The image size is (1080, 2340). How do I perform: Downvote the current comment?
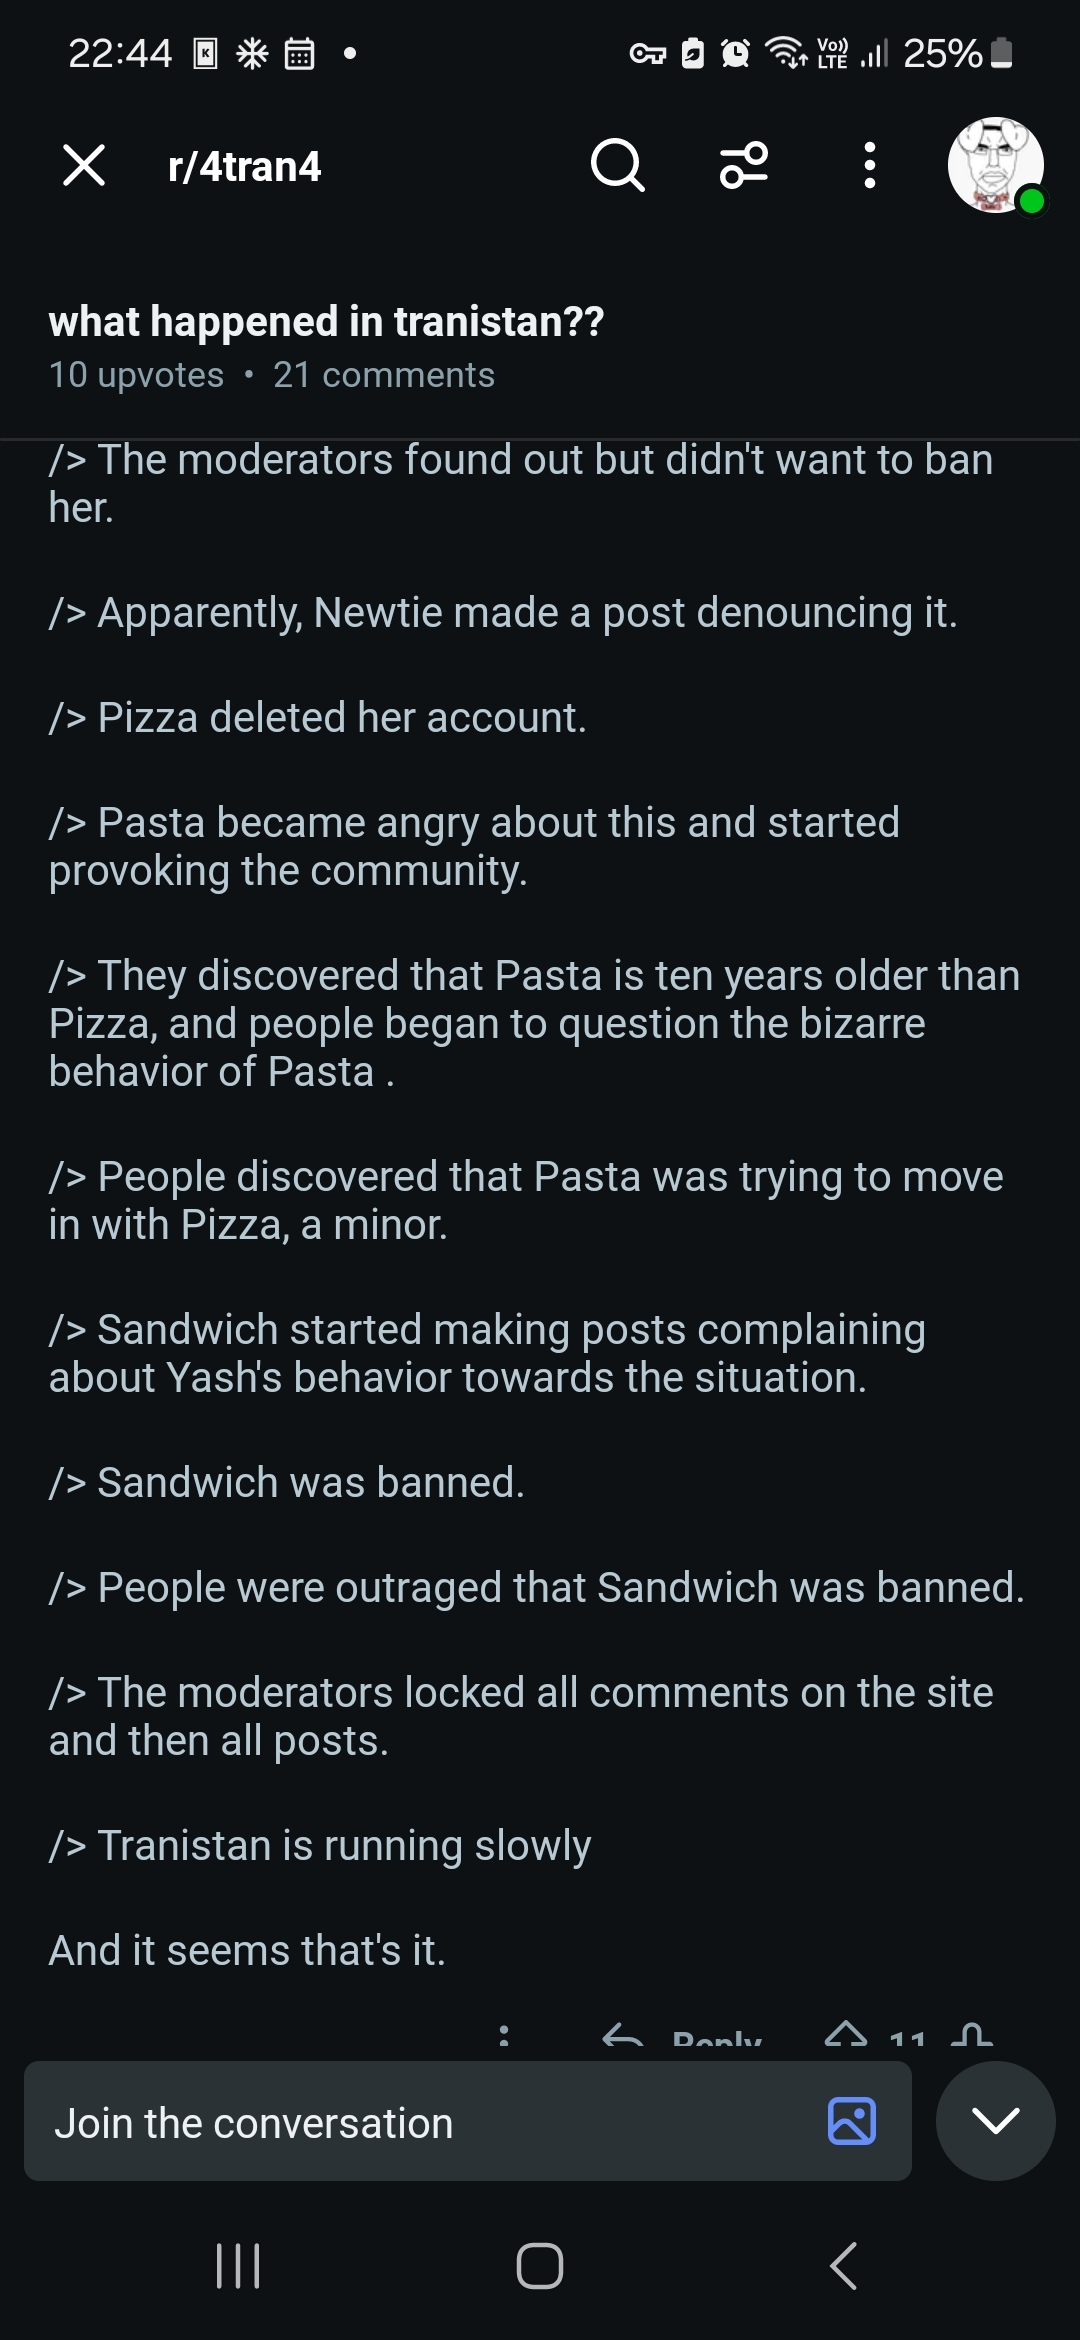click(972, 2036)
